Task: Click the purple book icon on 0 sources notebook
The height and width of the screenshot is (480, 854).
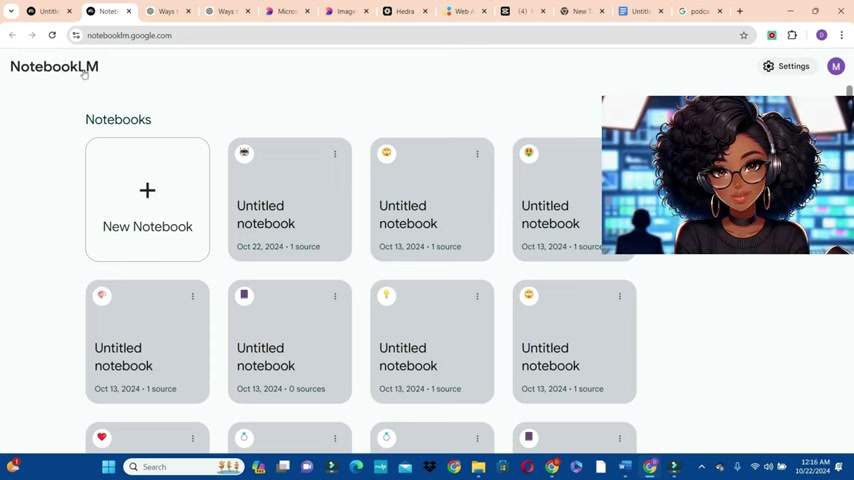Action: pos(245,295)
